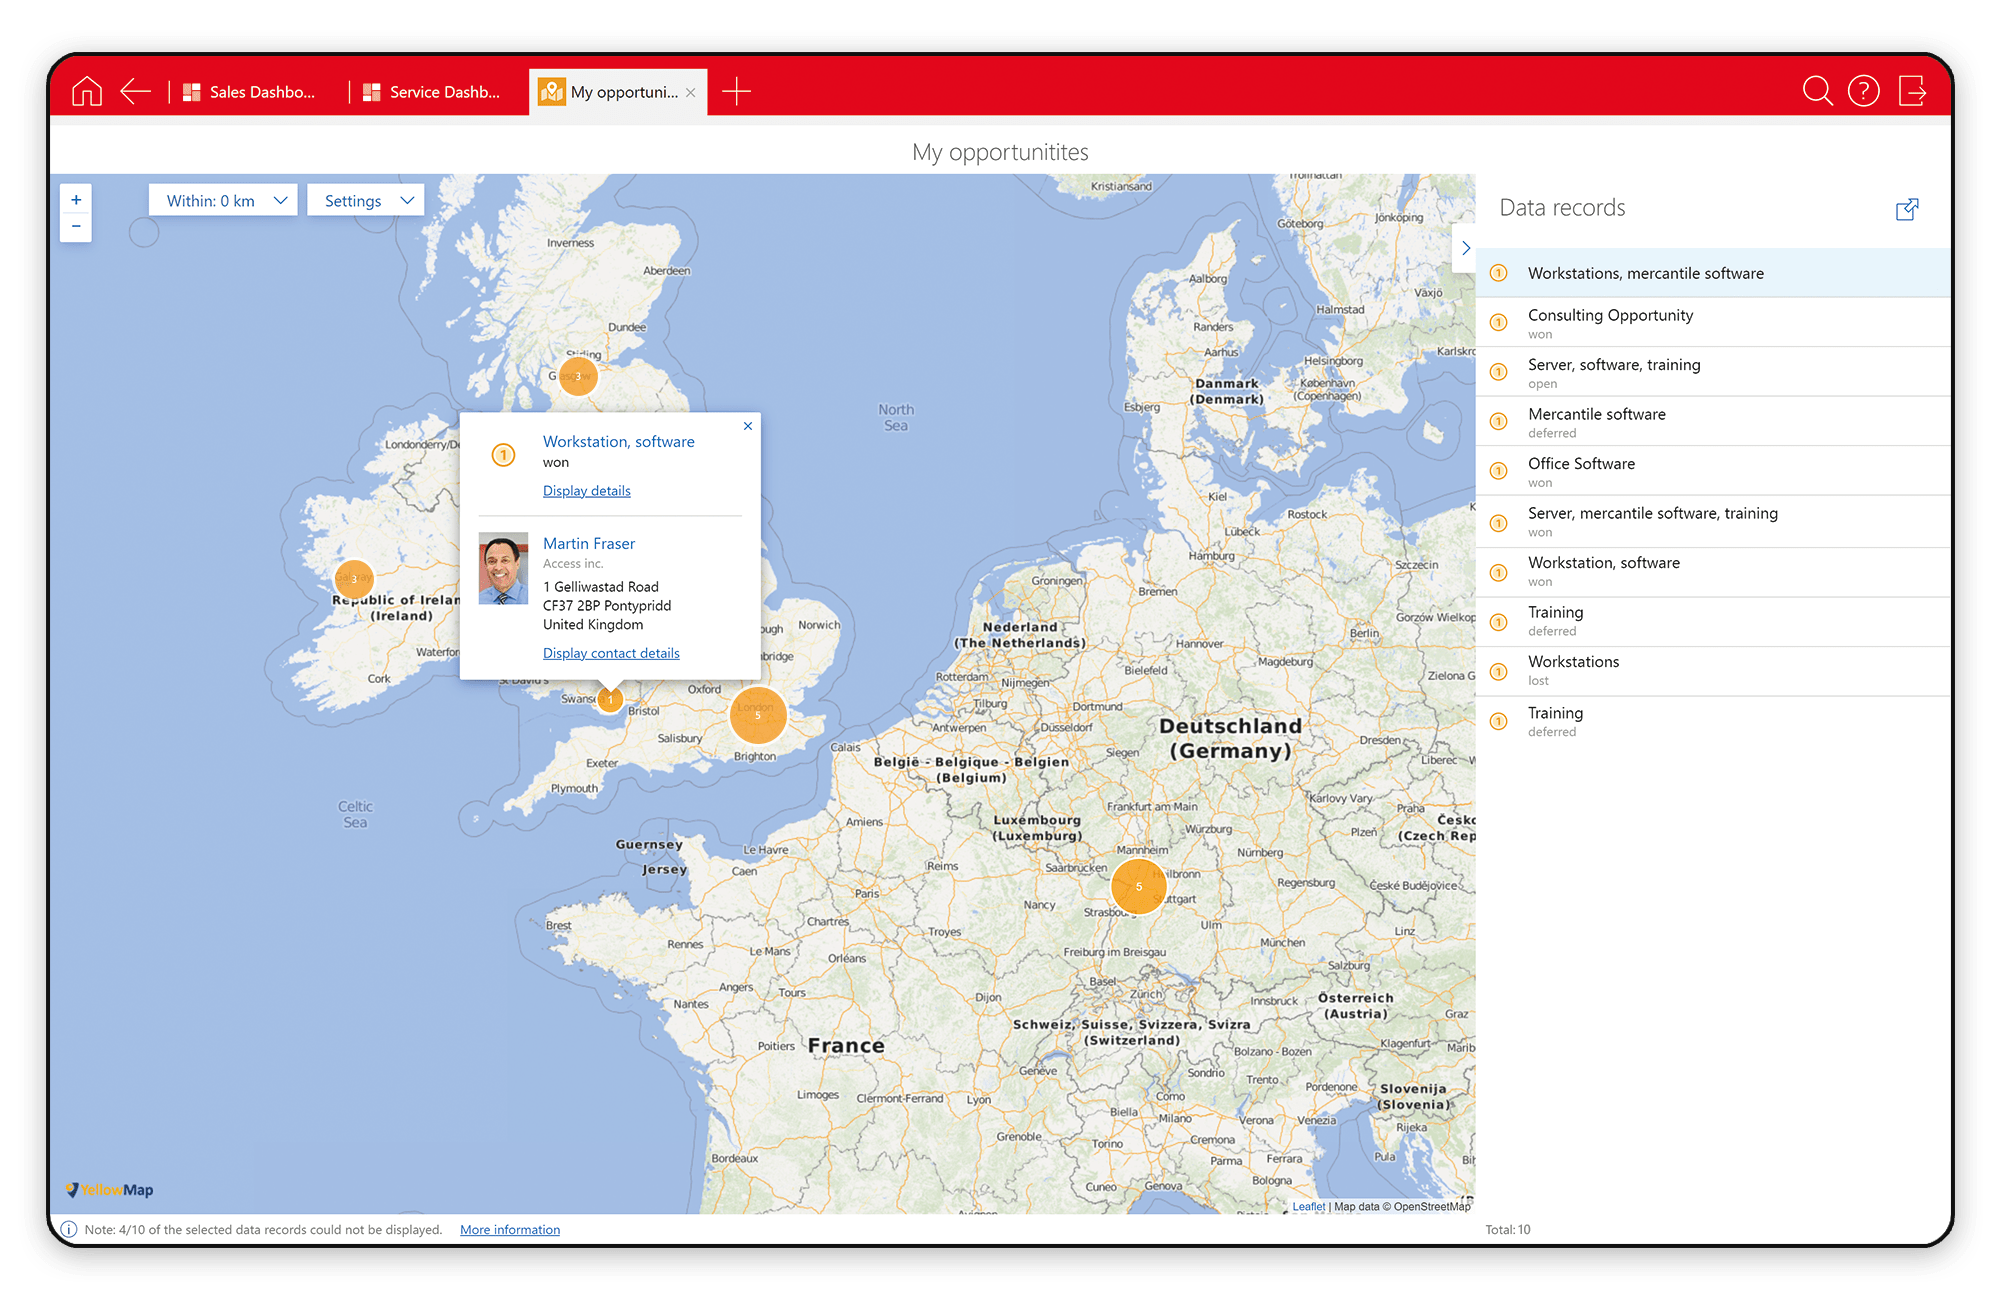
Task: Collapse the Data records side panel
Action: 1465,248
